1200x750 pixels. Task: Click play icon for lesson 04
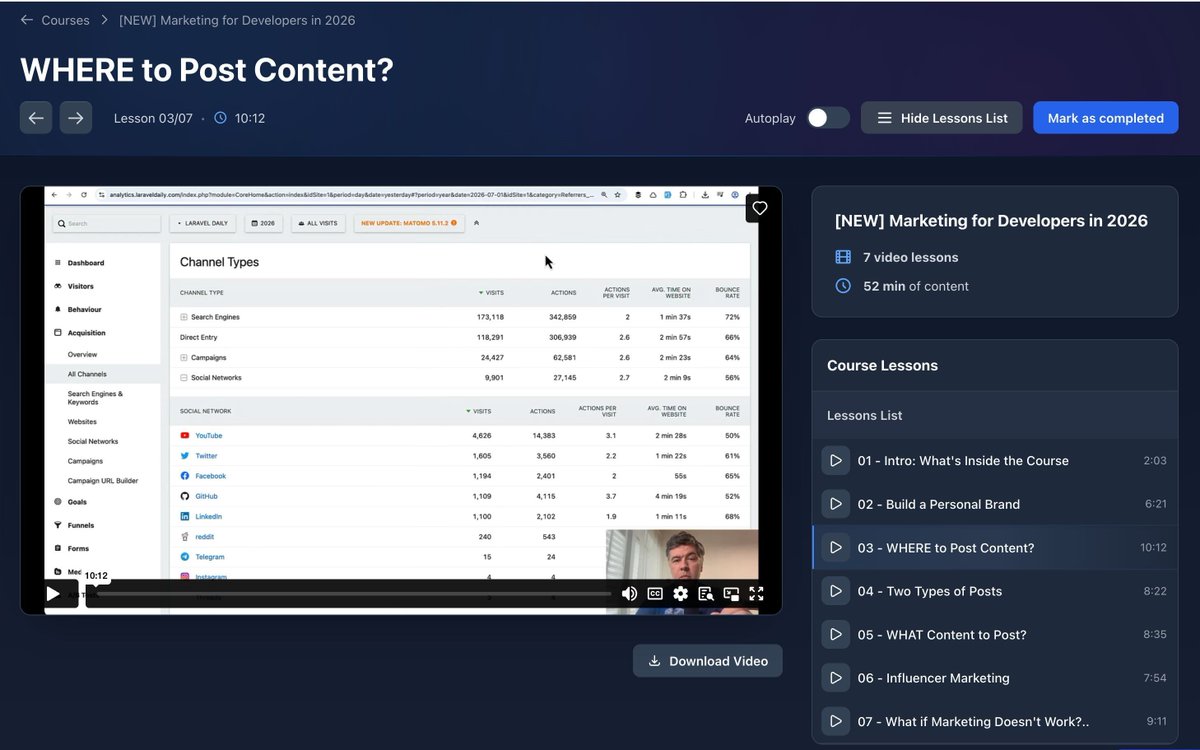(x=835, y=591)
